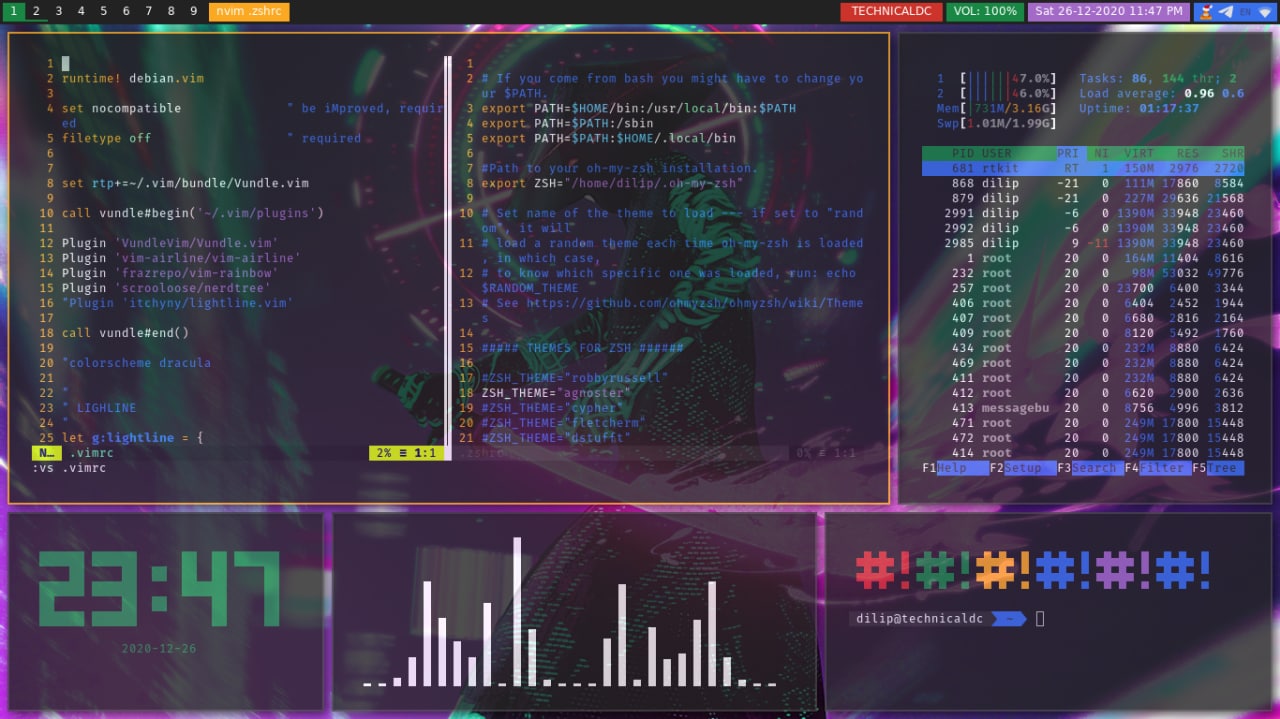The image size is (1280, 719).
Task: Click the 'nvim .zshrc' window title
Action: pos(249,12)
